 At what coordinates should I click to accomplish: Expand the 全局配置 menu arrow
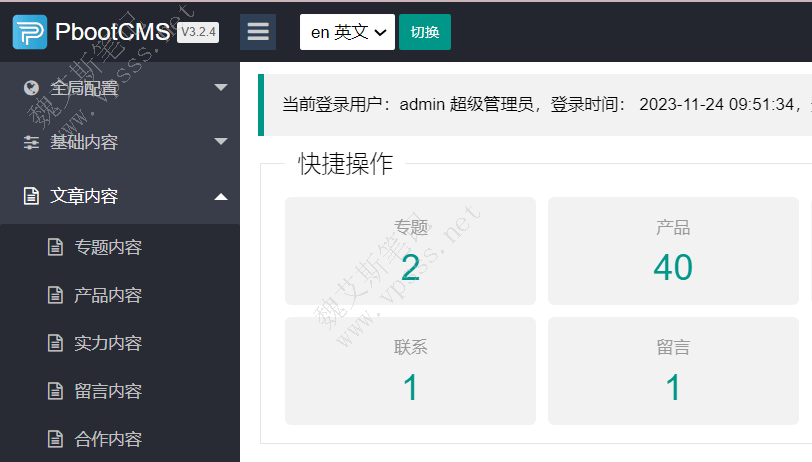click(221, 88)
